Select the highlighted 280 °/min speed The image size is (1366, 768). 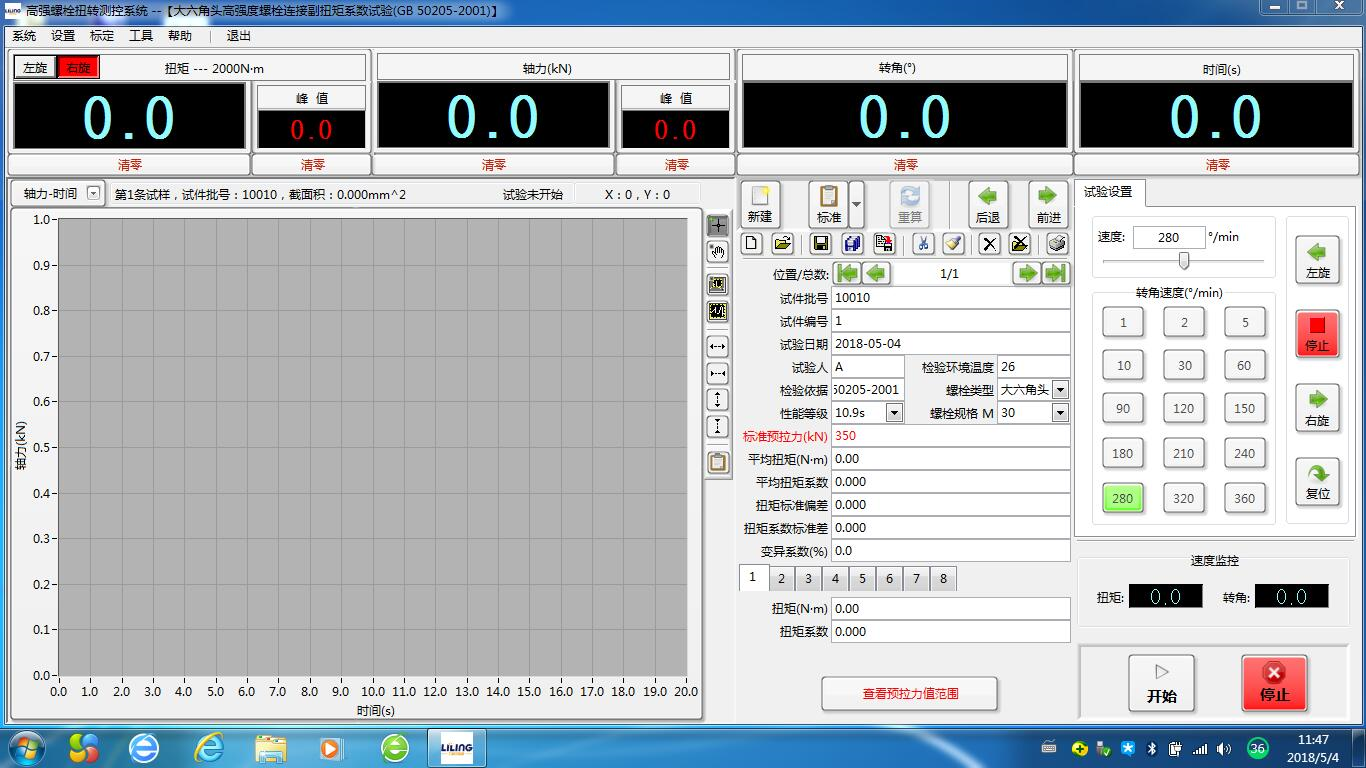click(1123, 498)
